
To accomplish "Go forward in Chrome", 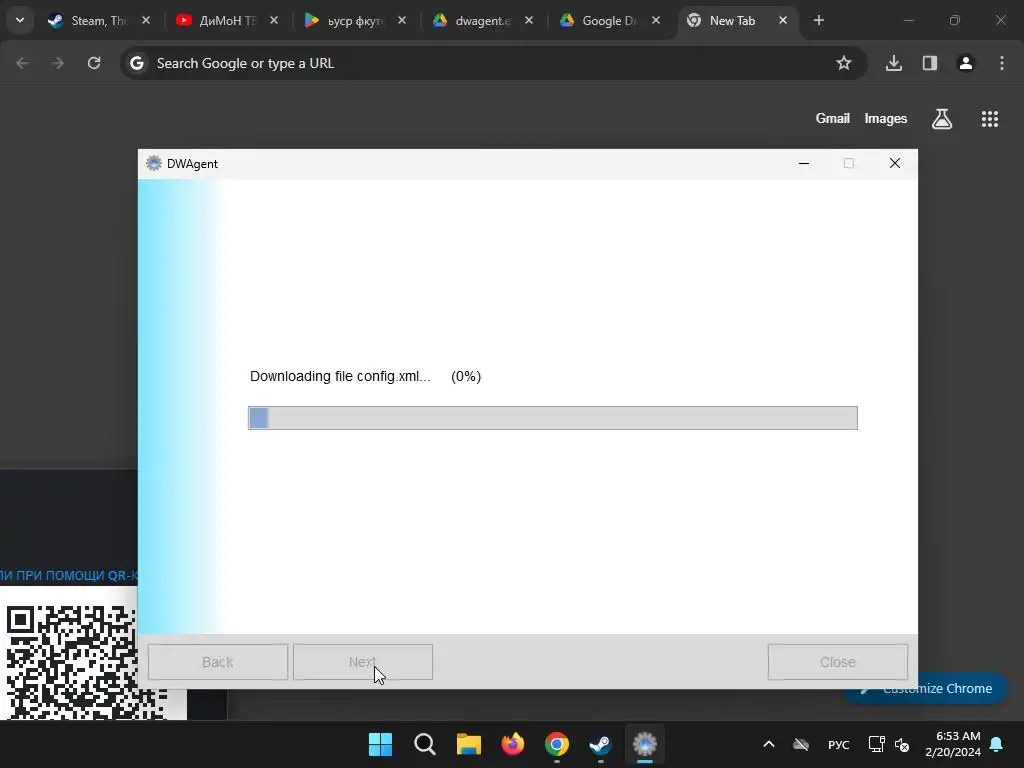I will [x=58, y=63].
